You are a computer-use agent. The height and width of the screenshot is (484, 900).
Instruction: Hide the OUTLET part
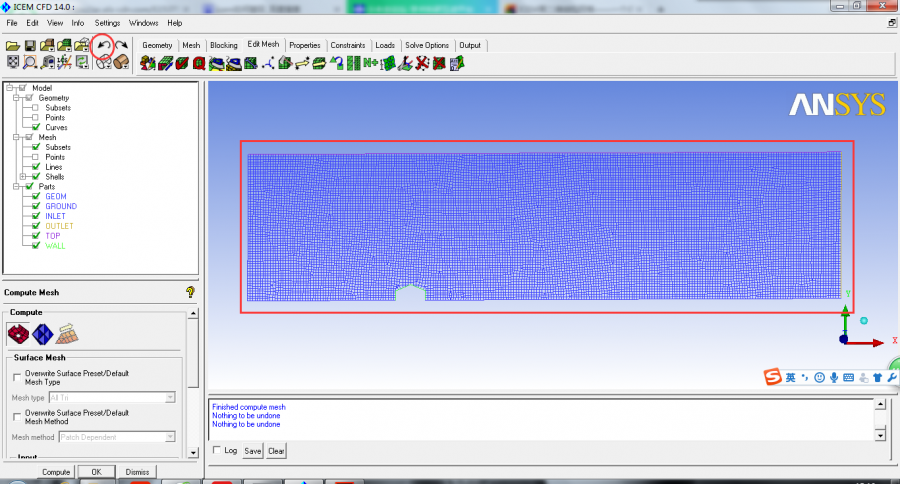click(36, 226)
